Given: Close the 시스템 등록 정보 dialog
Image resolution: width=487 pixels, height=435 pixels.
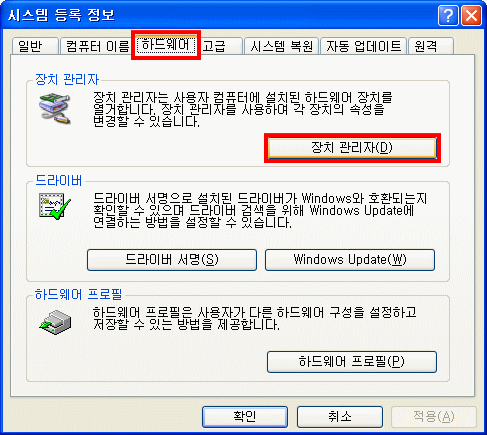Looking at the screenshot, I should click(x=471, y=15).
